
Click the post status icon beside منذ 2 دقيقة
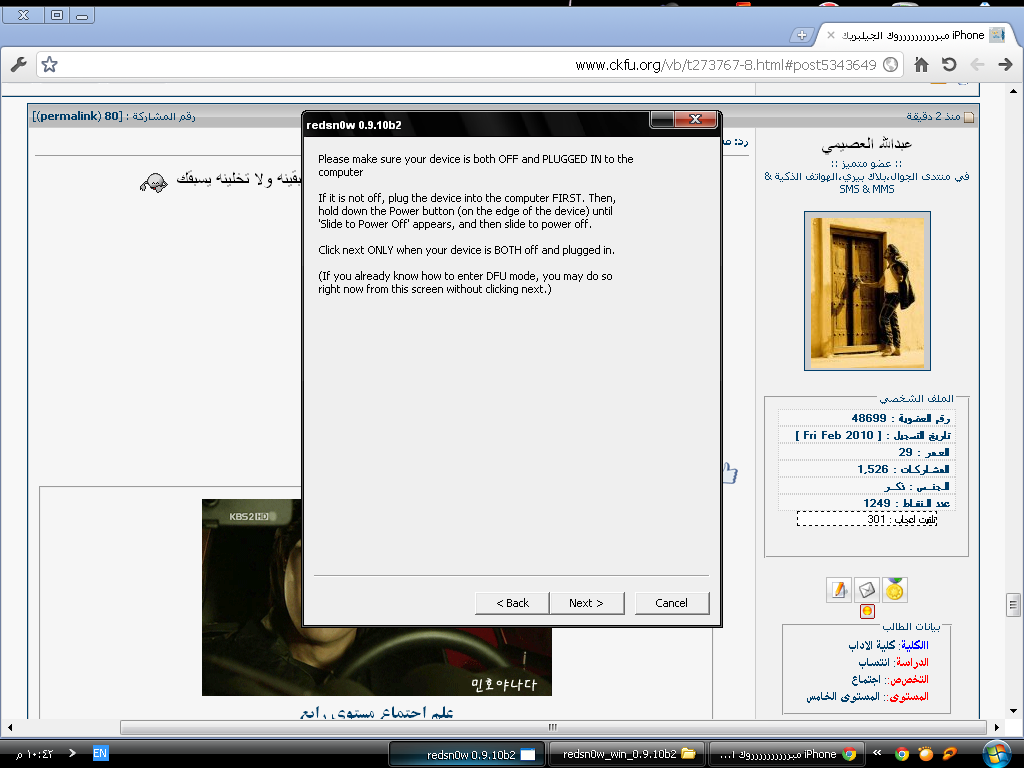(969, 117)
